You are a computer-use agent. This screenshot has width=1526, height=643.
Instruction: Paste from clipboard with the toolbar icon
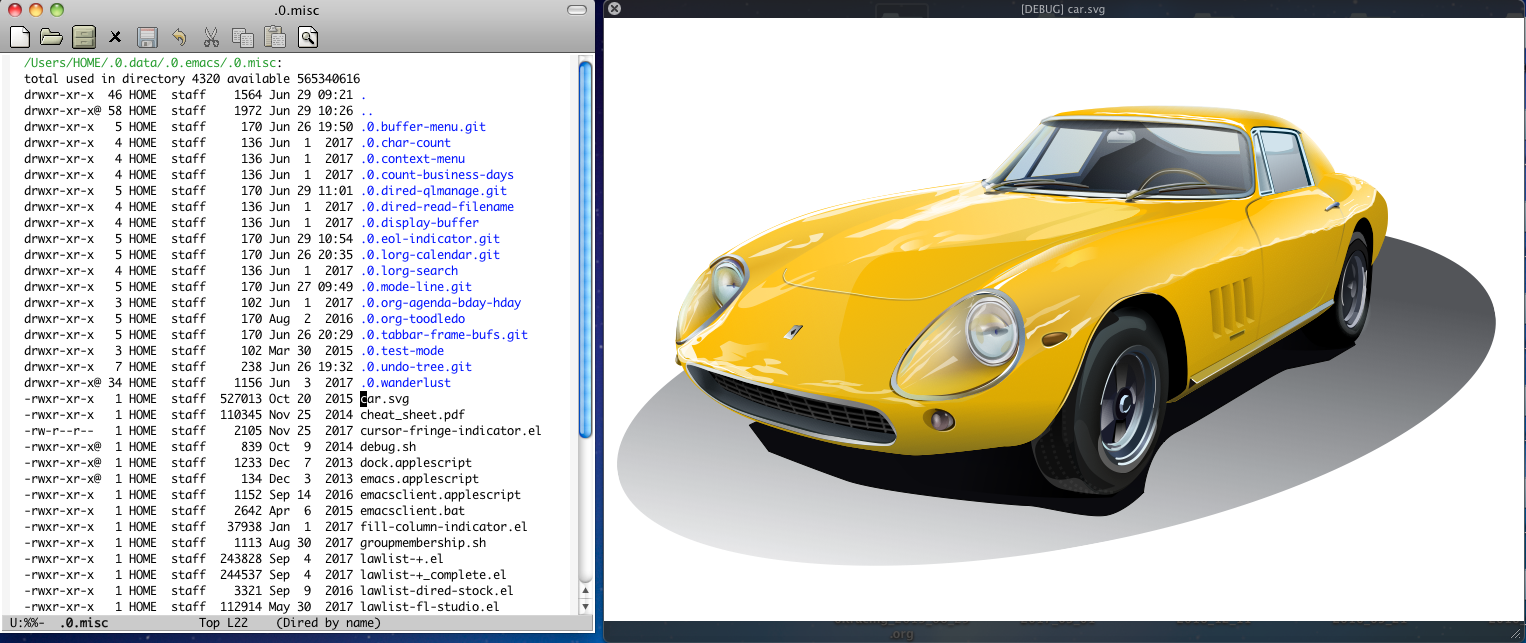275,38
